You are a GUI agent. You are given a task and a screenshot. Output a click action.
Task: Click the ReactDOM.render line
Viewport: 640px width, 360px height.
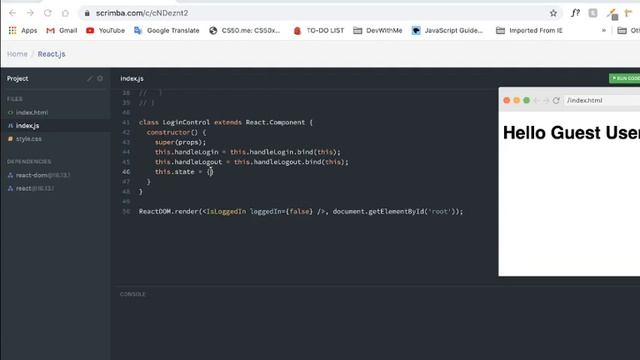pos(301,211)
